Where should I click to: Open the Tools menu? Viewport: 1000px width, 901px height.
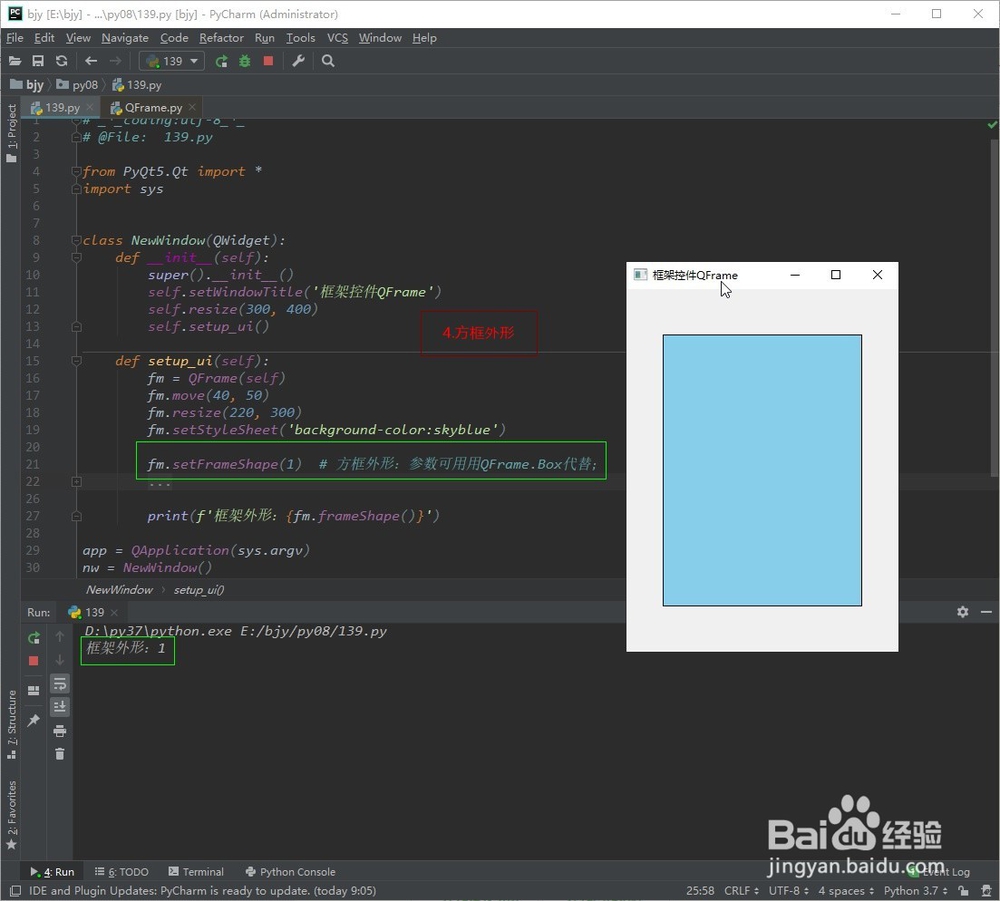pos(300,38)
